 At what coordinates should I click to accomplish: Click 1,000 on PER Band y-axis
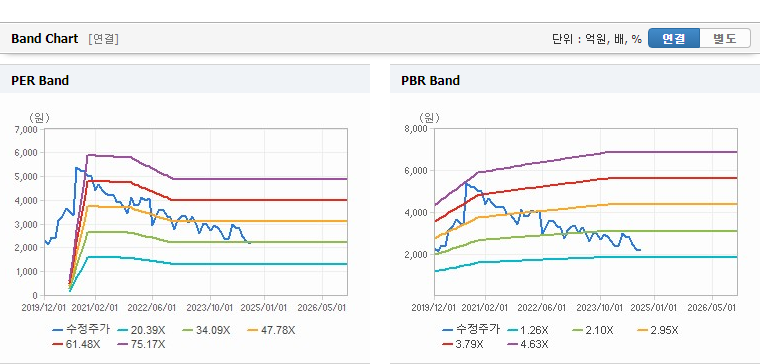28,272
